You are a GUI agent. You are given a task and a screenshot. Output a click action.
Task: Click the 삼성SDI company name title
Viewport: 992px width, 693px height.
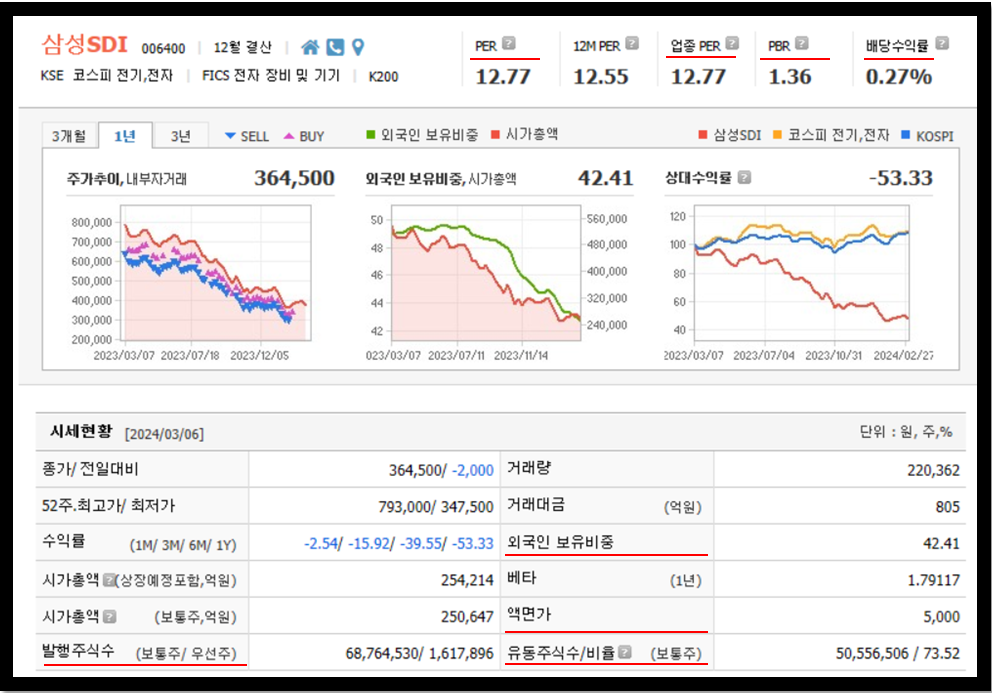[84, 45]
